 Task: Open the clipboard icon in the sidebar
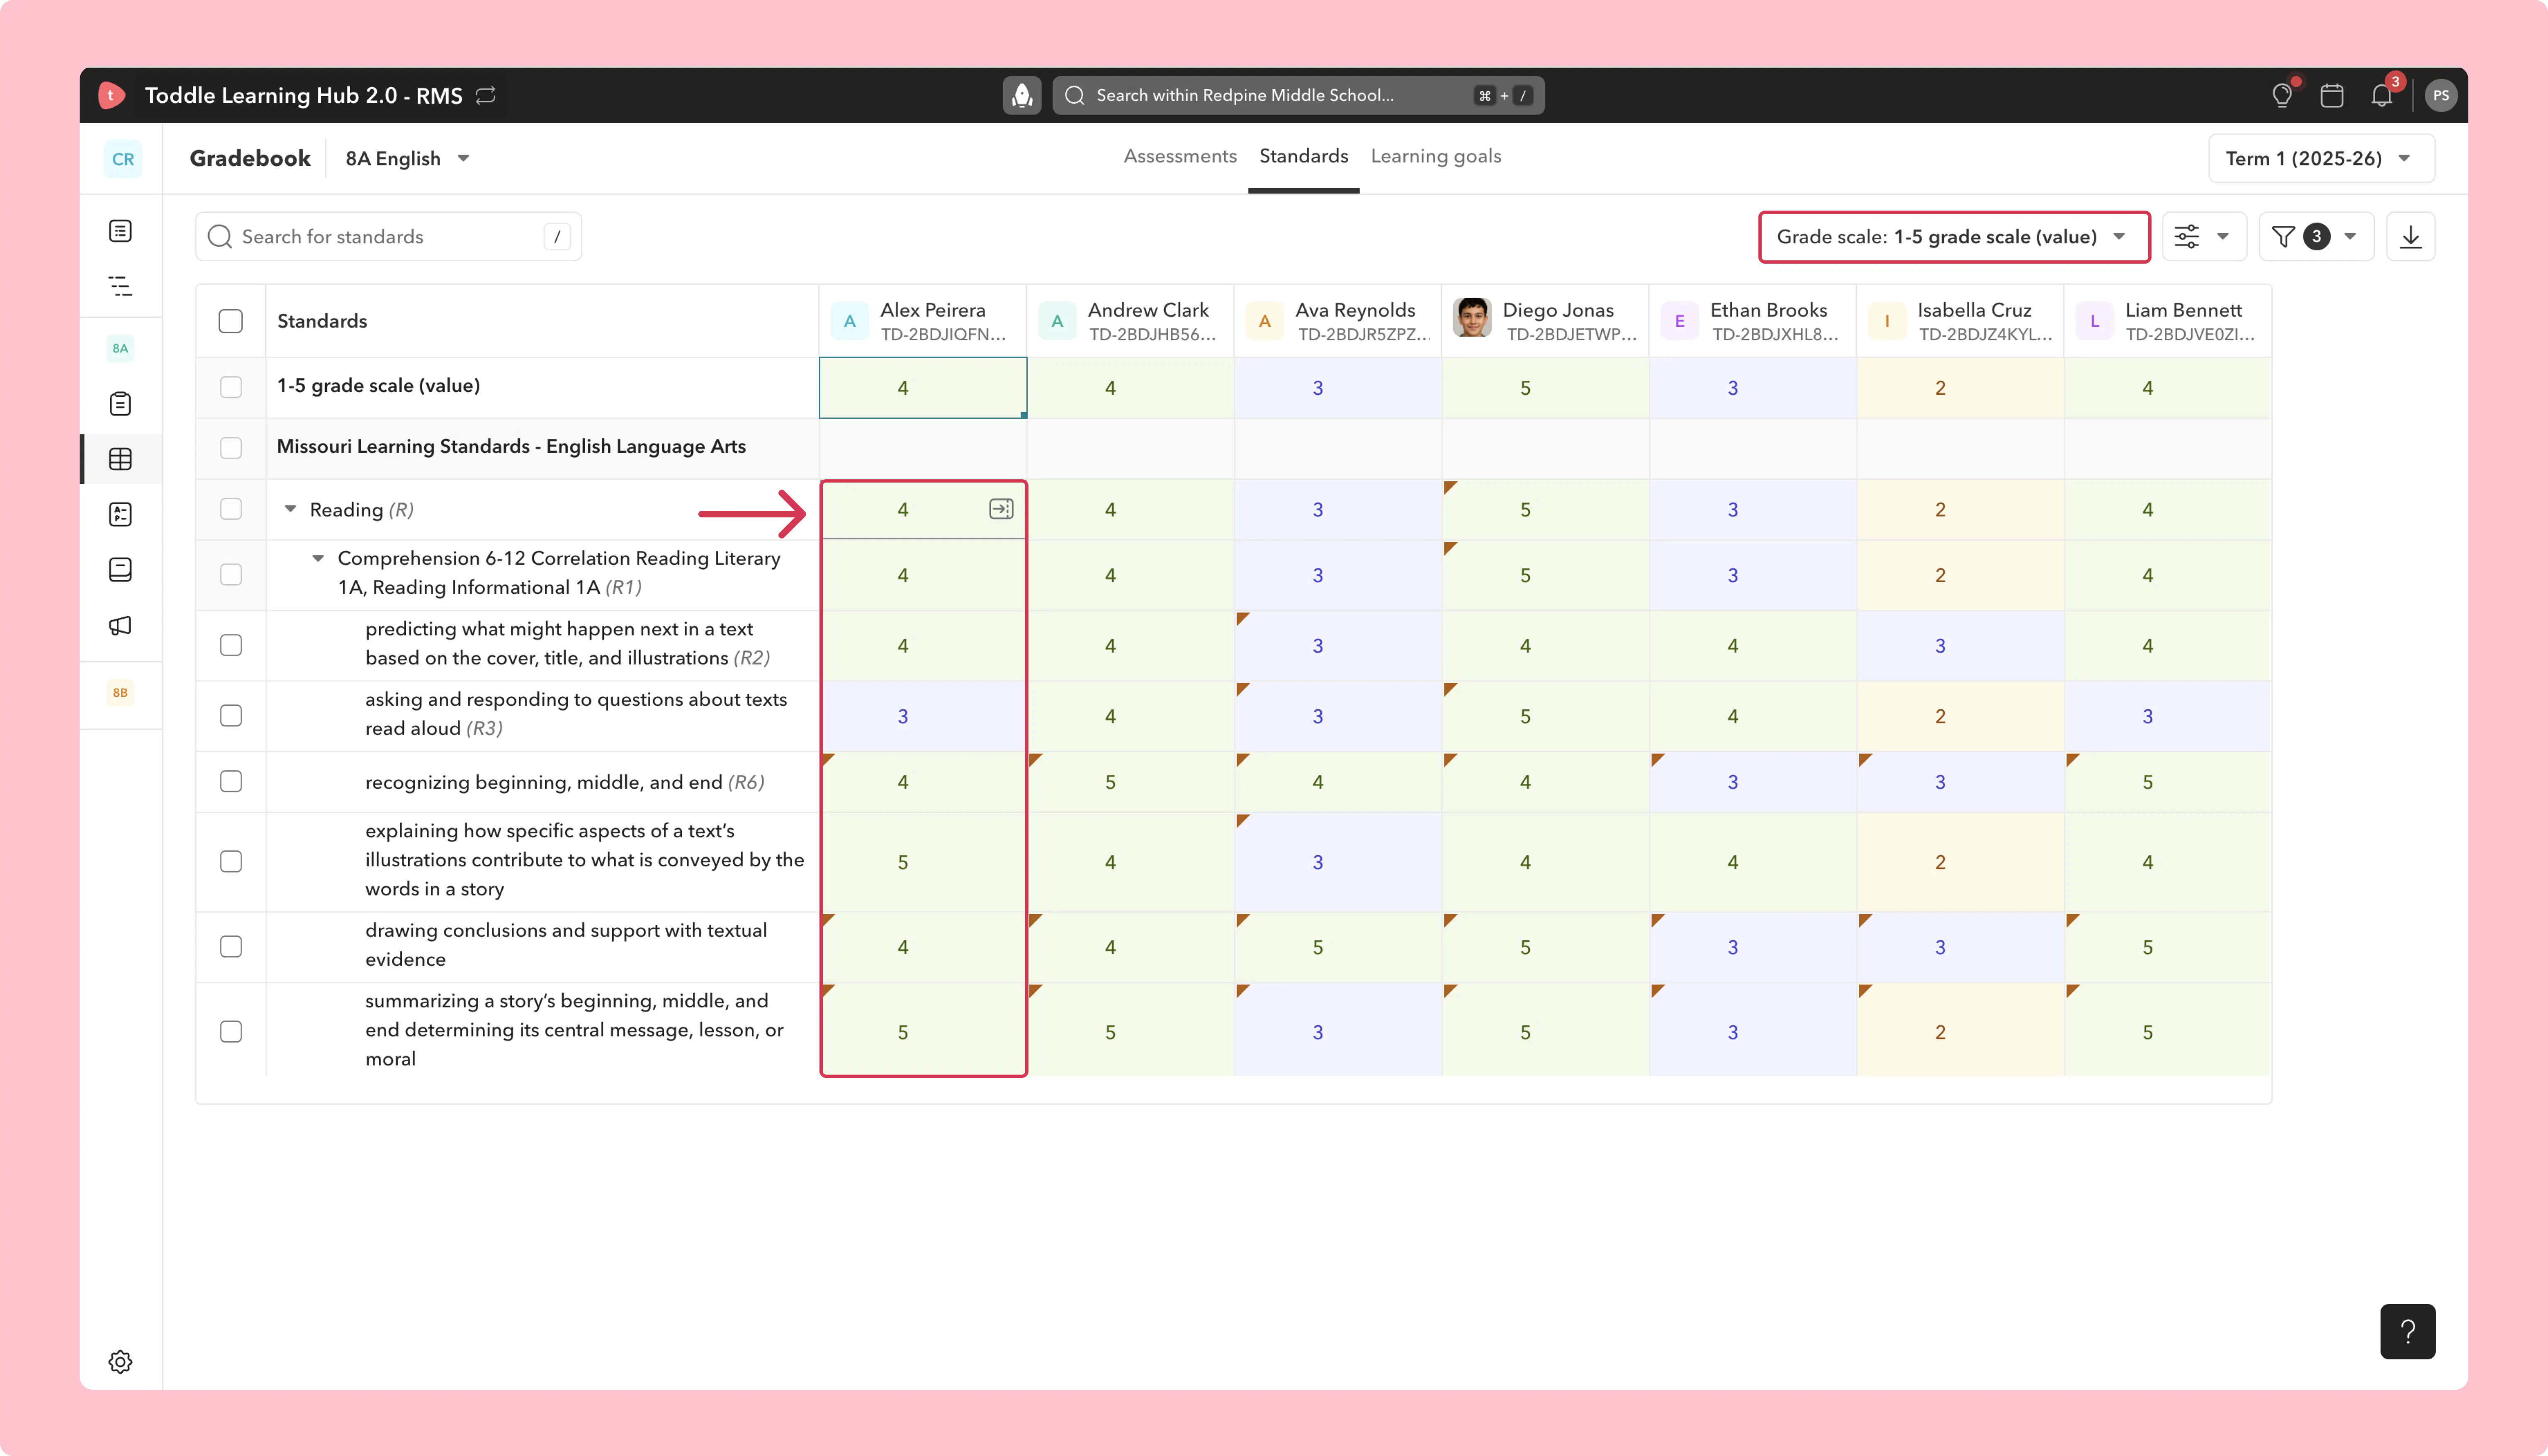(x=120, y=404)
